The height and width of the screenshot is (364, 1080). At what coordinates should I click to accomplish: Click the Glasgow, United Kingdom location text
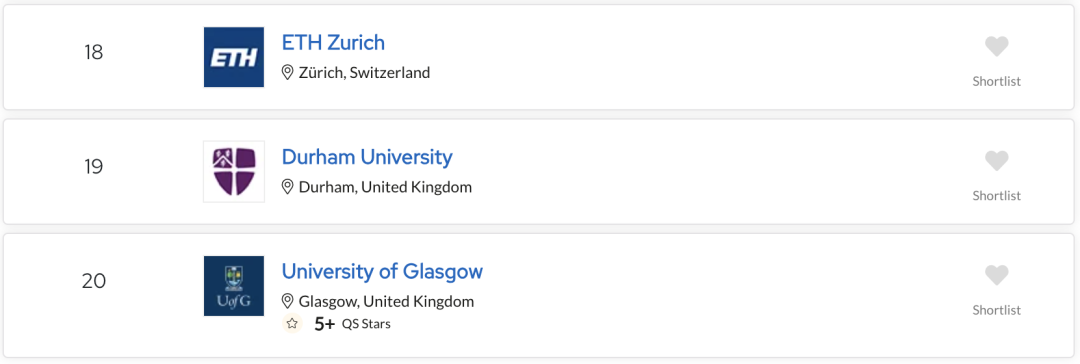[x=386, y=301]
